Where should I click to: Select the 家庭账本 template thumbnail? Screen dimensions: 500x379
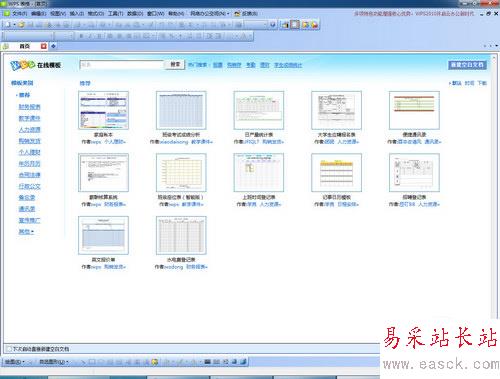coord(103,110)
